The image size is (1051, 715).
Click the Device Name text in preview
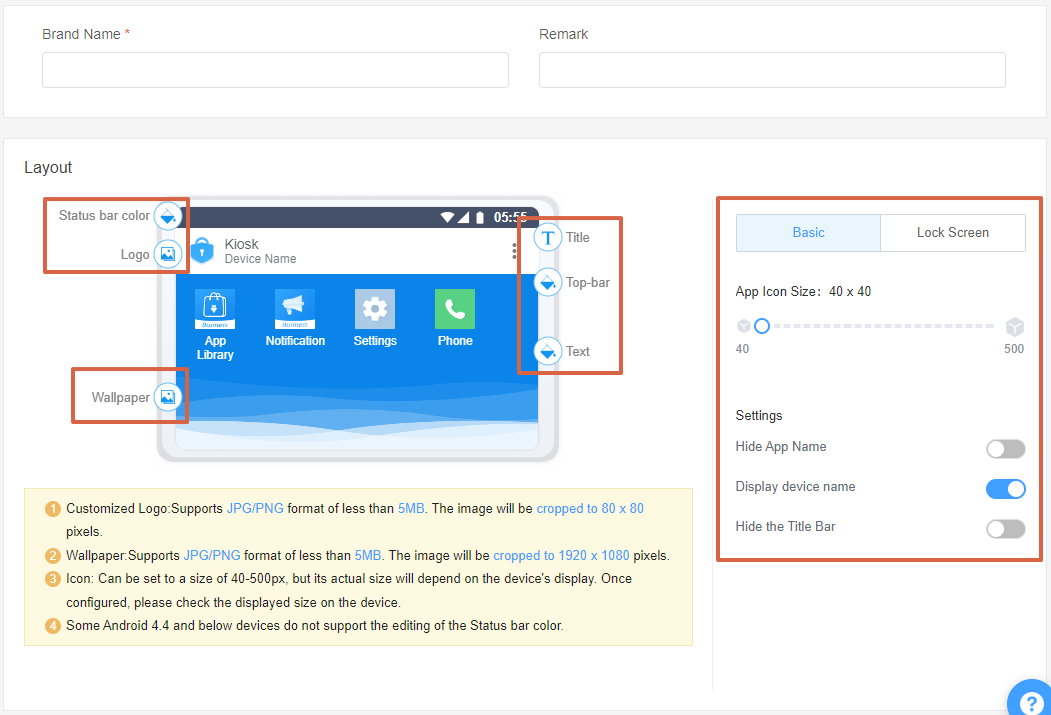pos(260,259)
